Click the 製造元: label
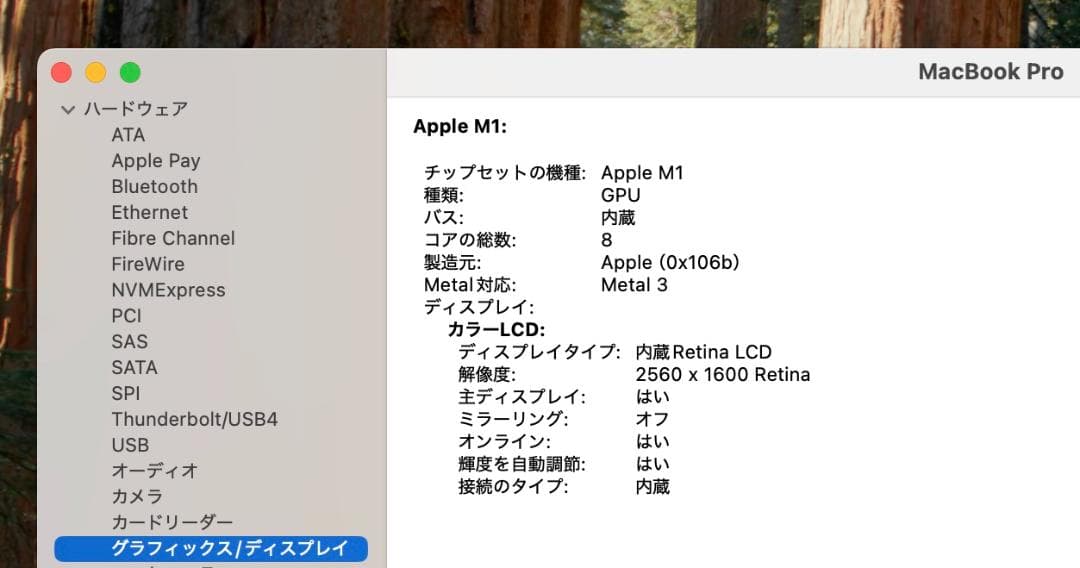 click(x=453, y=262)
